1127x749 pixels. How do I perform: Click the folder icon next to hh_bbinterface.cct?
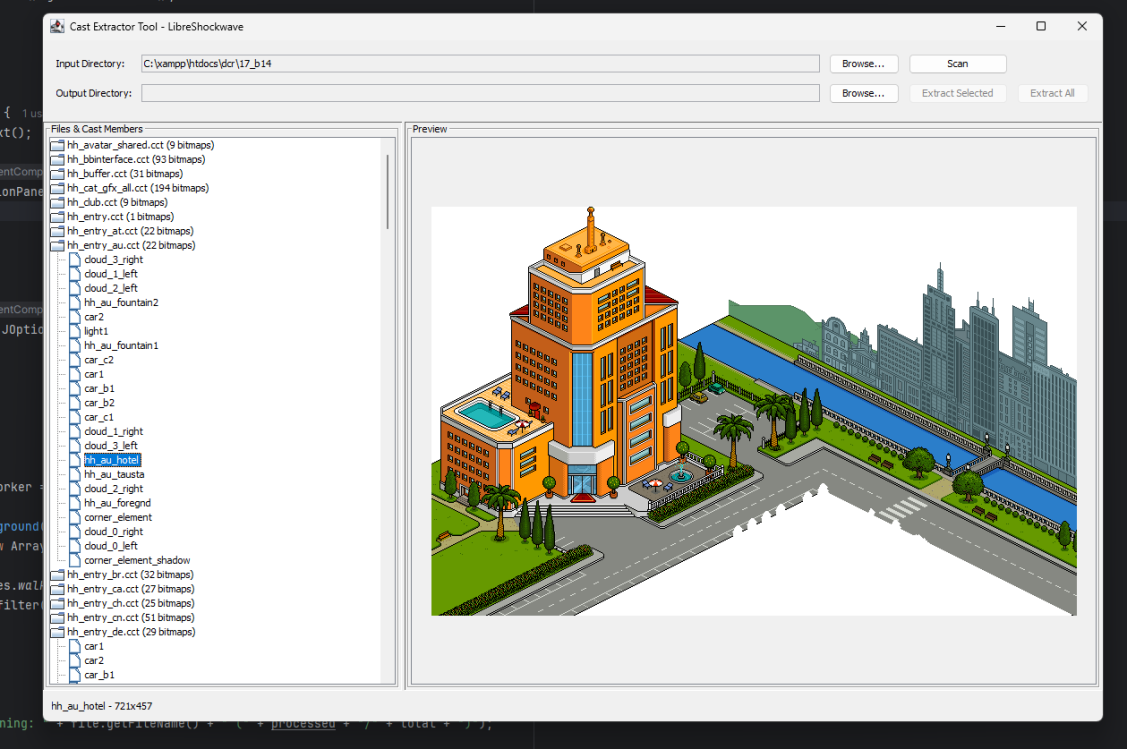57,159
